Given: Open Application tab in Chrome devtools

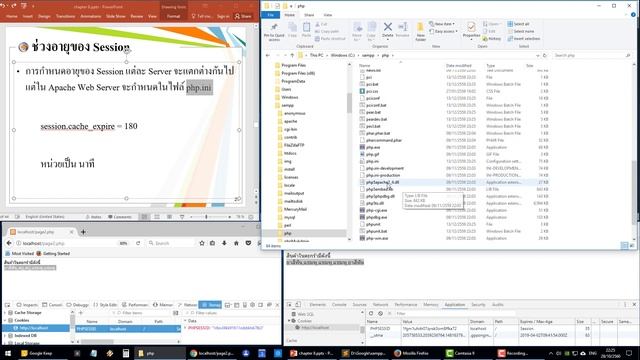Looking at the screenshot, I should (454, 304).
